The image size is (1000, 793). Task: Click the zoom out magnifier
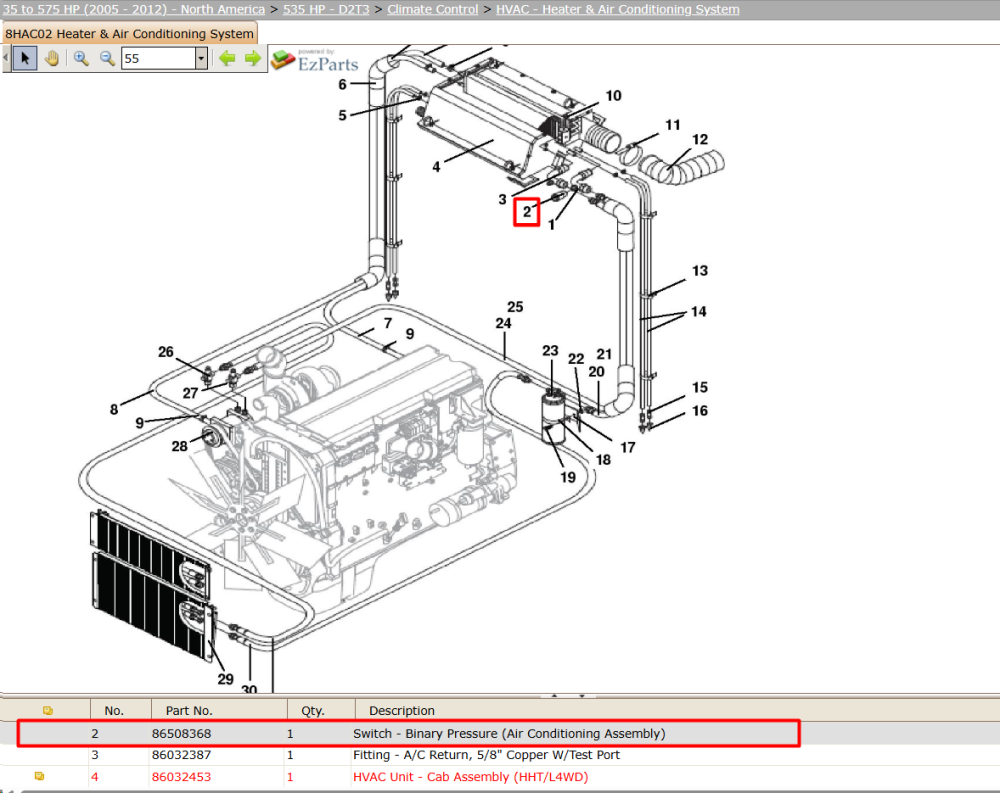click(107, 59)
